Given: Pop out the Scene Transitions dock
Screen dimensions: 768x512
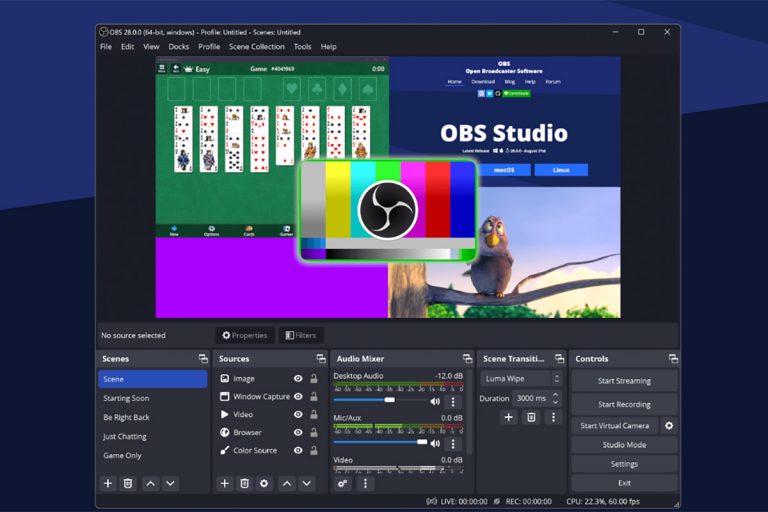Looking at the screenshot, I should pos(559,359).
